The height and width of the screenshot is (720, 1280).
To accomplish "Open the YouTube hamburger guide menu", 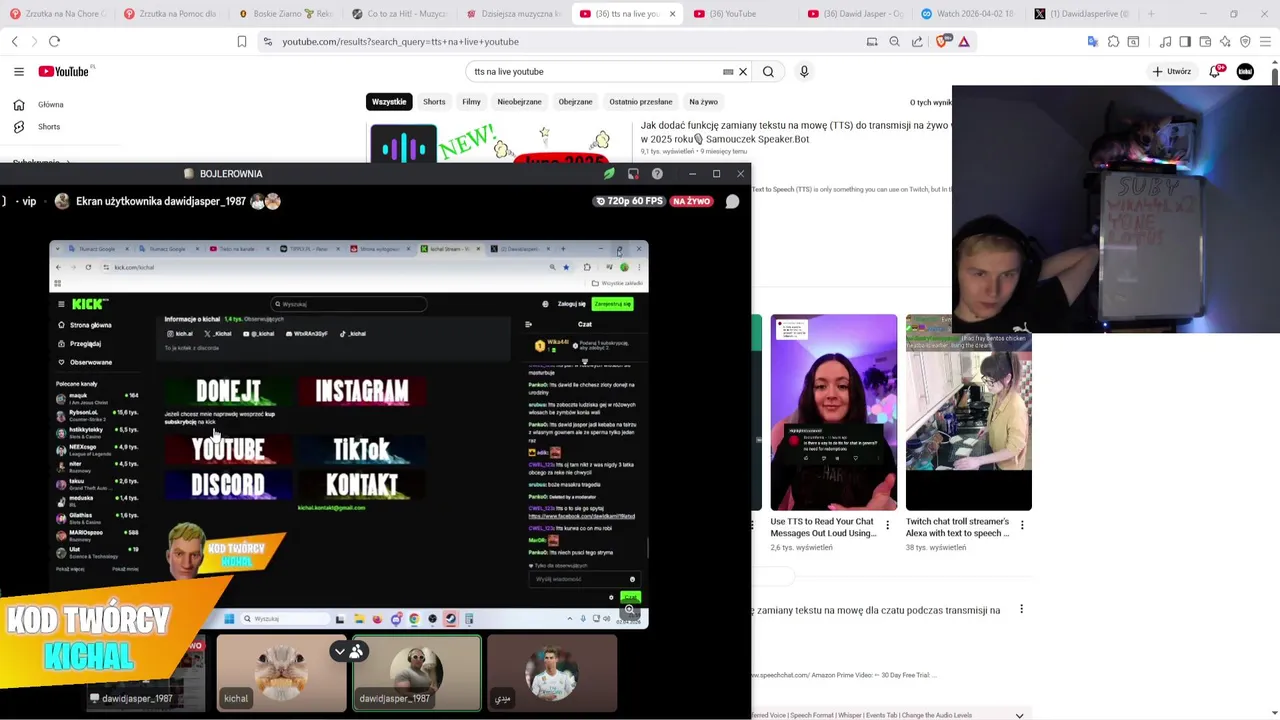I will point(19,71).
